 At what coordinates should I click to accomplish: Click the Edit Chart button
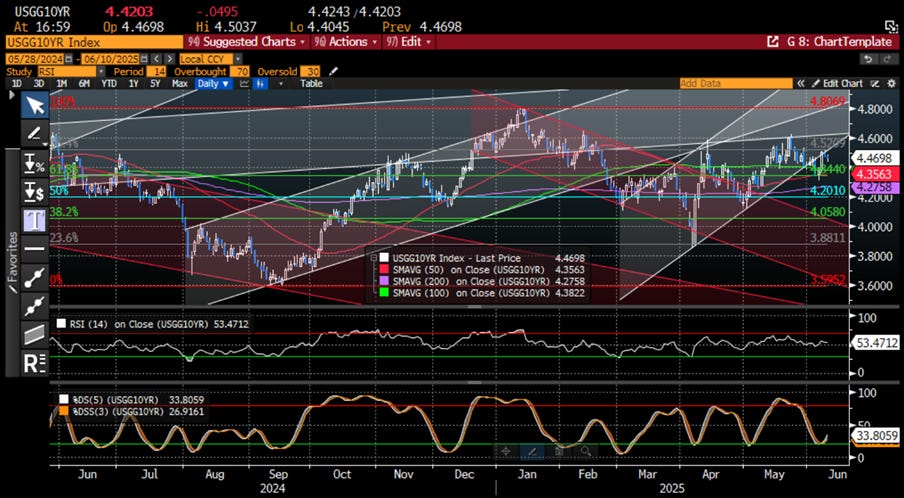coord(838,84)
